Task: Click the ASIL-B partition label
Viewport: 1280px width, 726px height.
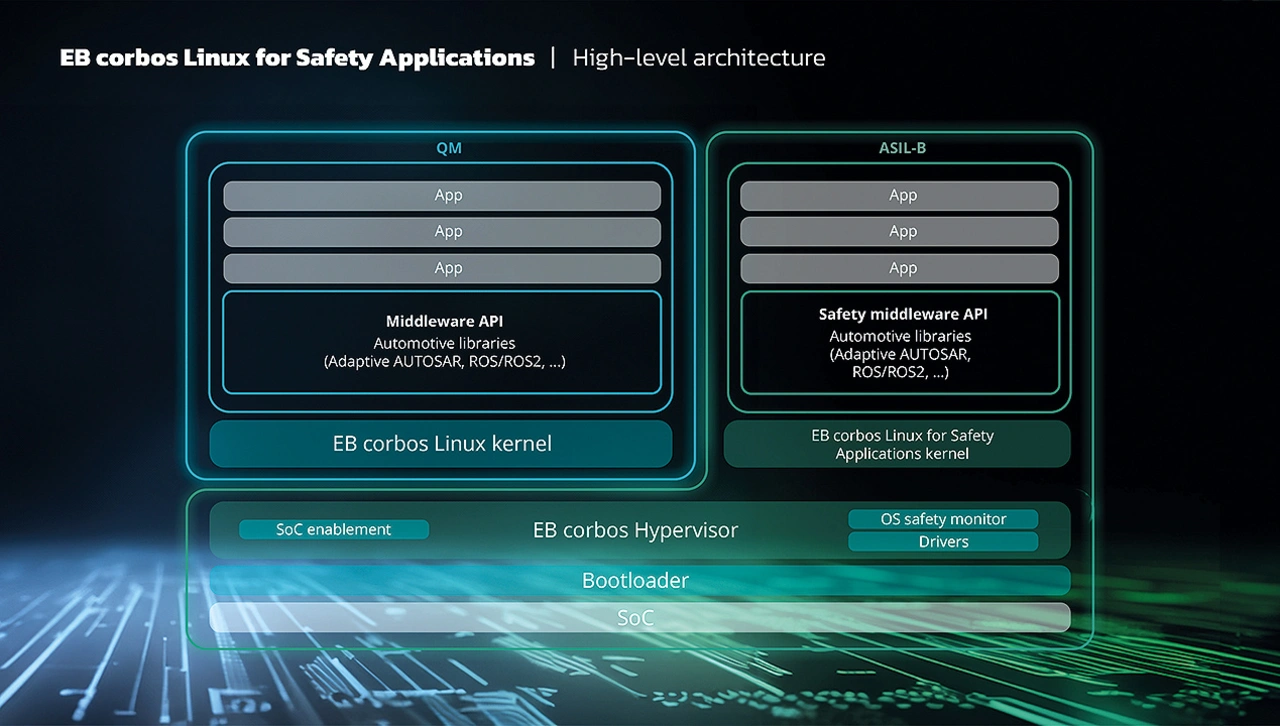Action: pyautogui.click(x=902, y=148)
